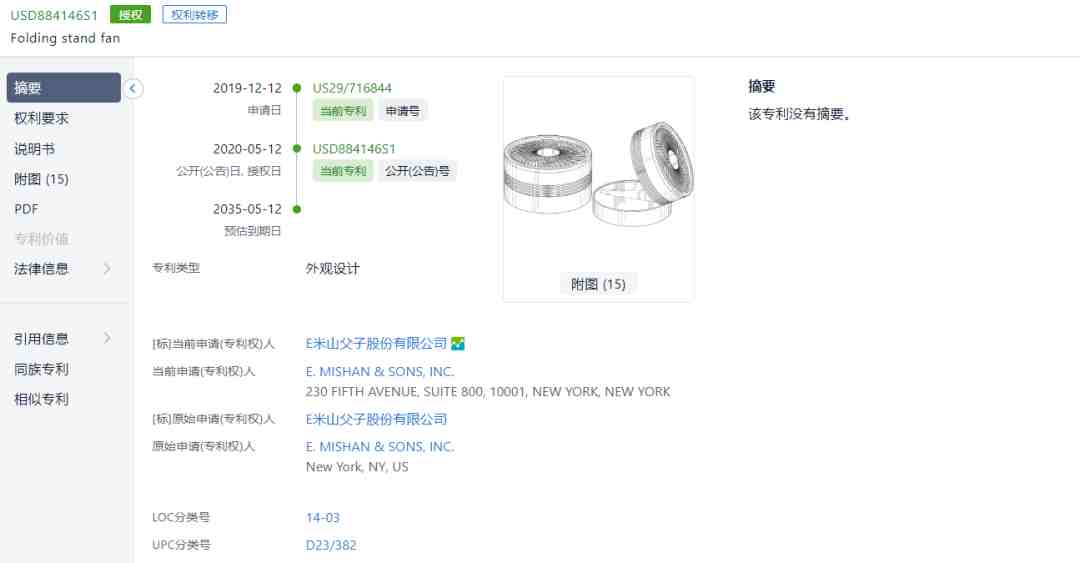The width and height of the screenshot is (1080, 563).
Task: Click the green company info icon
Action: click(x=458, y=343)
